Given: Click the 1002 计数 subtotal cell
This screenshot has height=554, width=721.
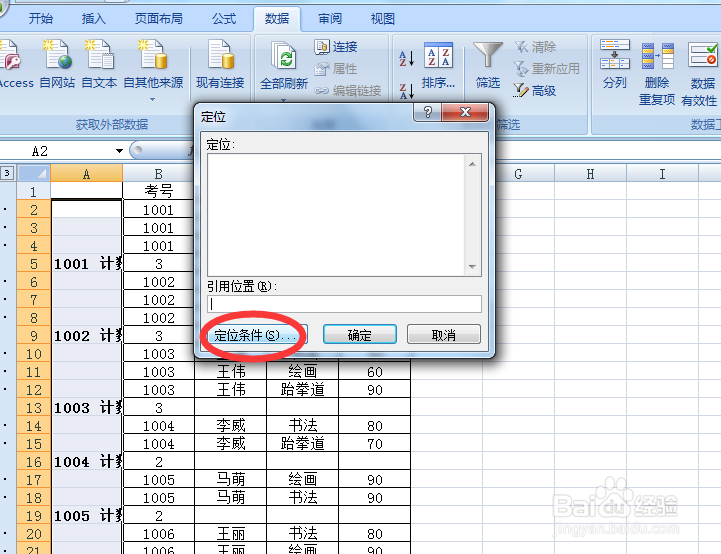Looking at the screenshot, I should [x=86, y=336].
